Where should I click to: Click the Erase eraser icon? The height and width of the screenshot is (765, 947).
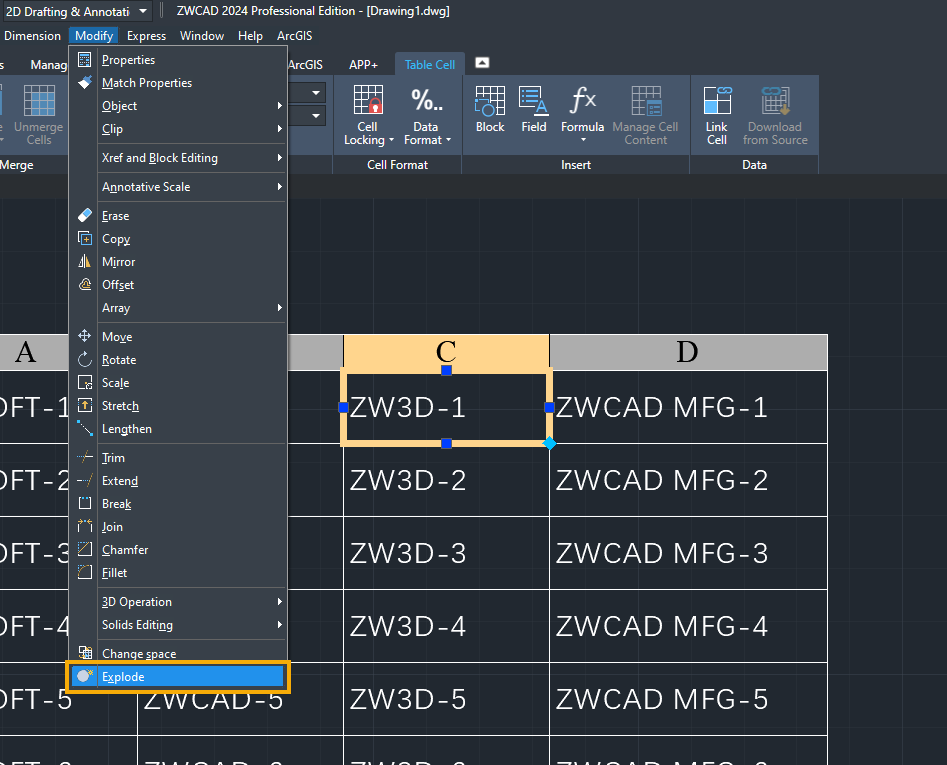click(x=85, y=216)
